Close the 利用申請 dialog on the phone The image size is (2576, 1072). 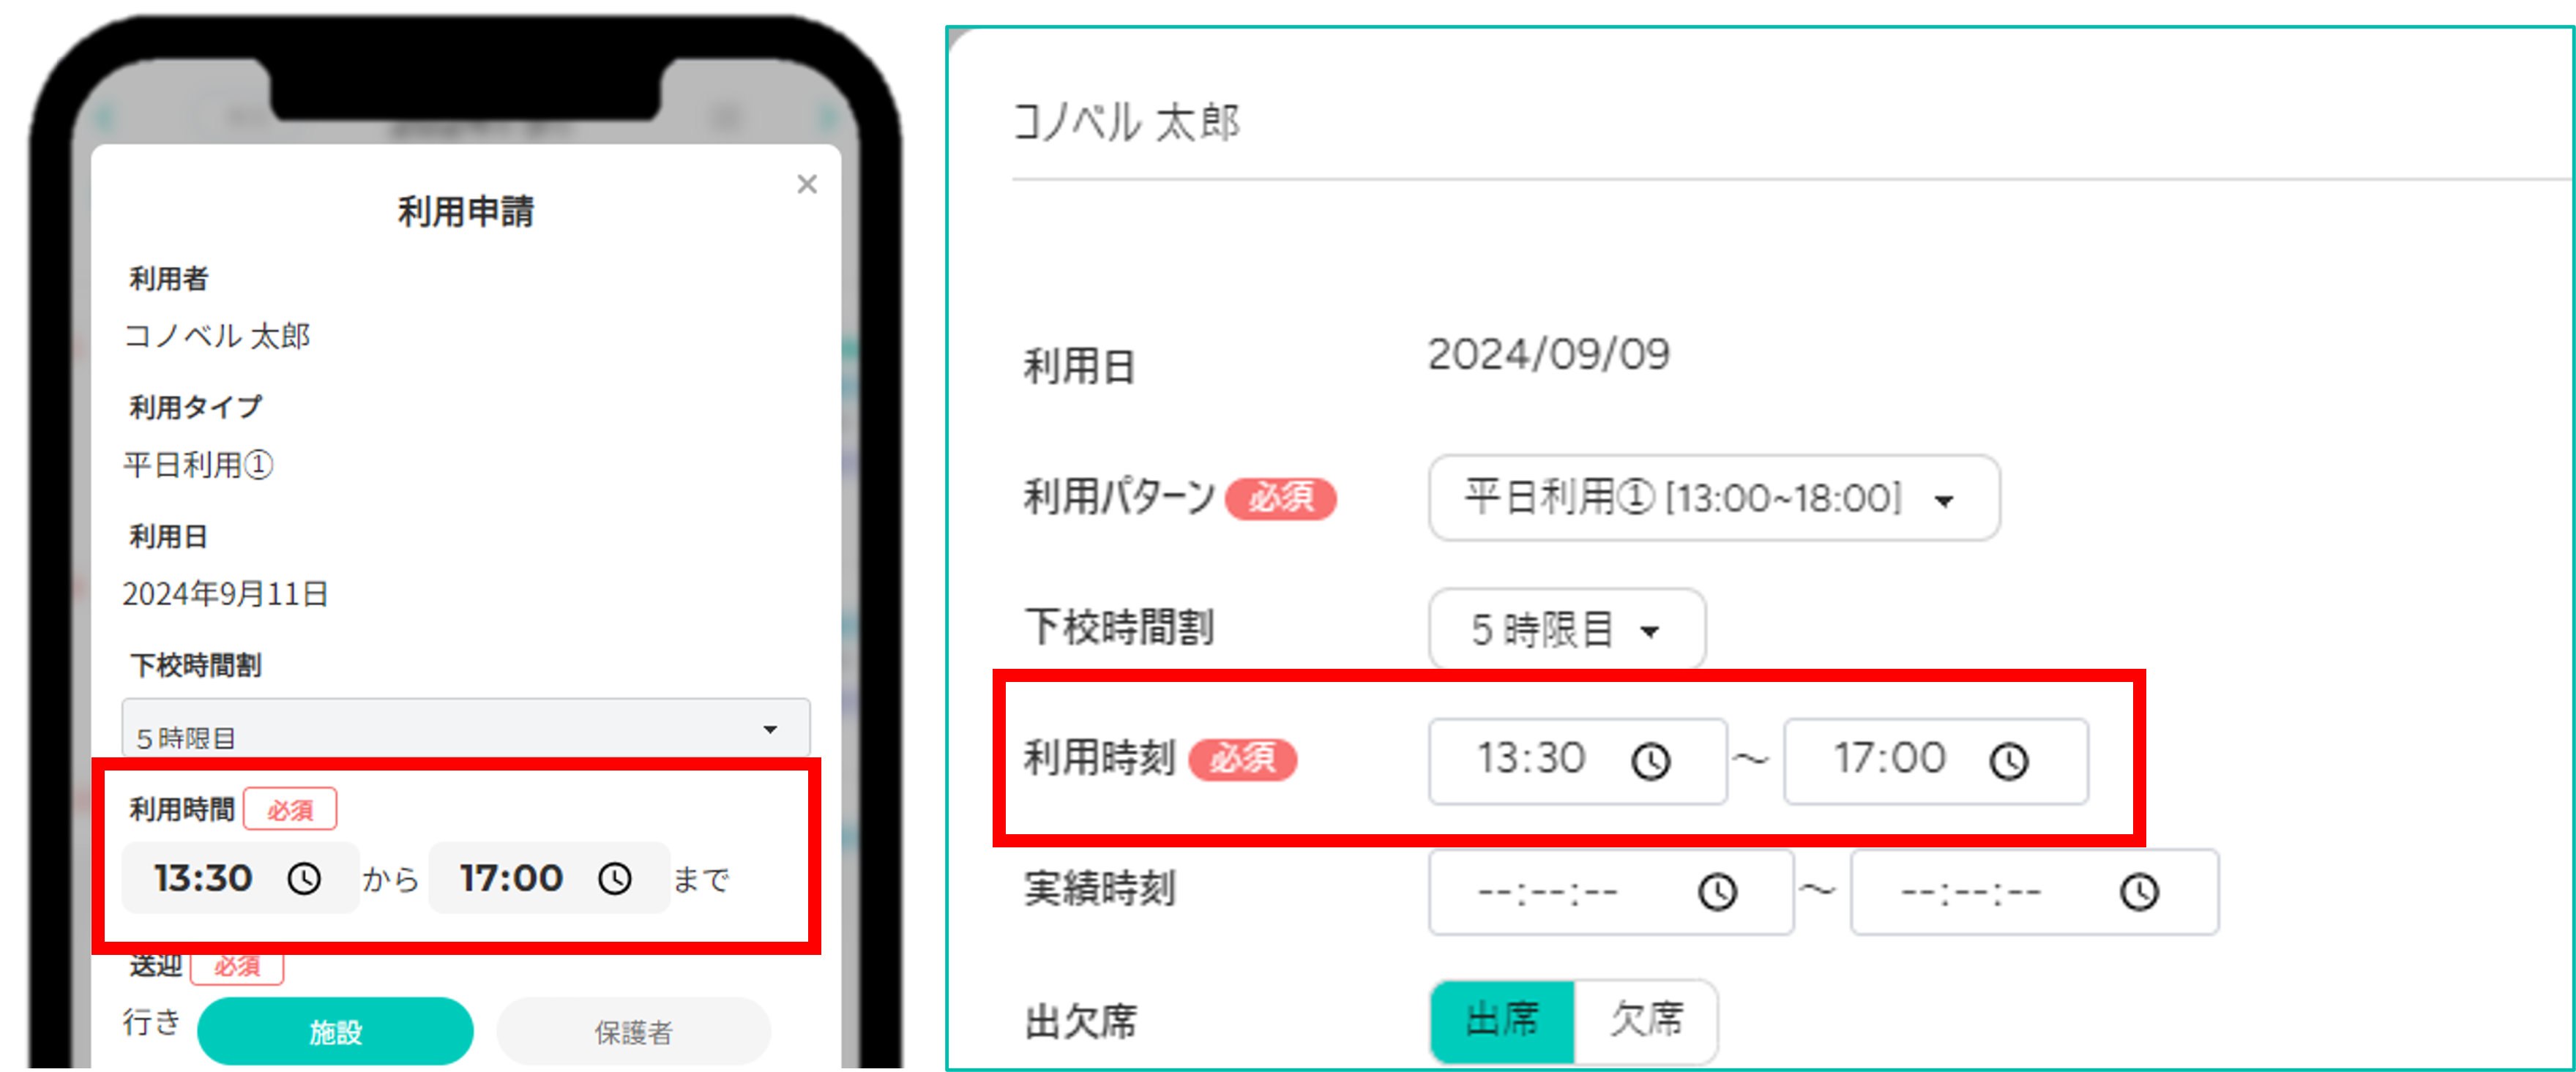click(807, 184)
